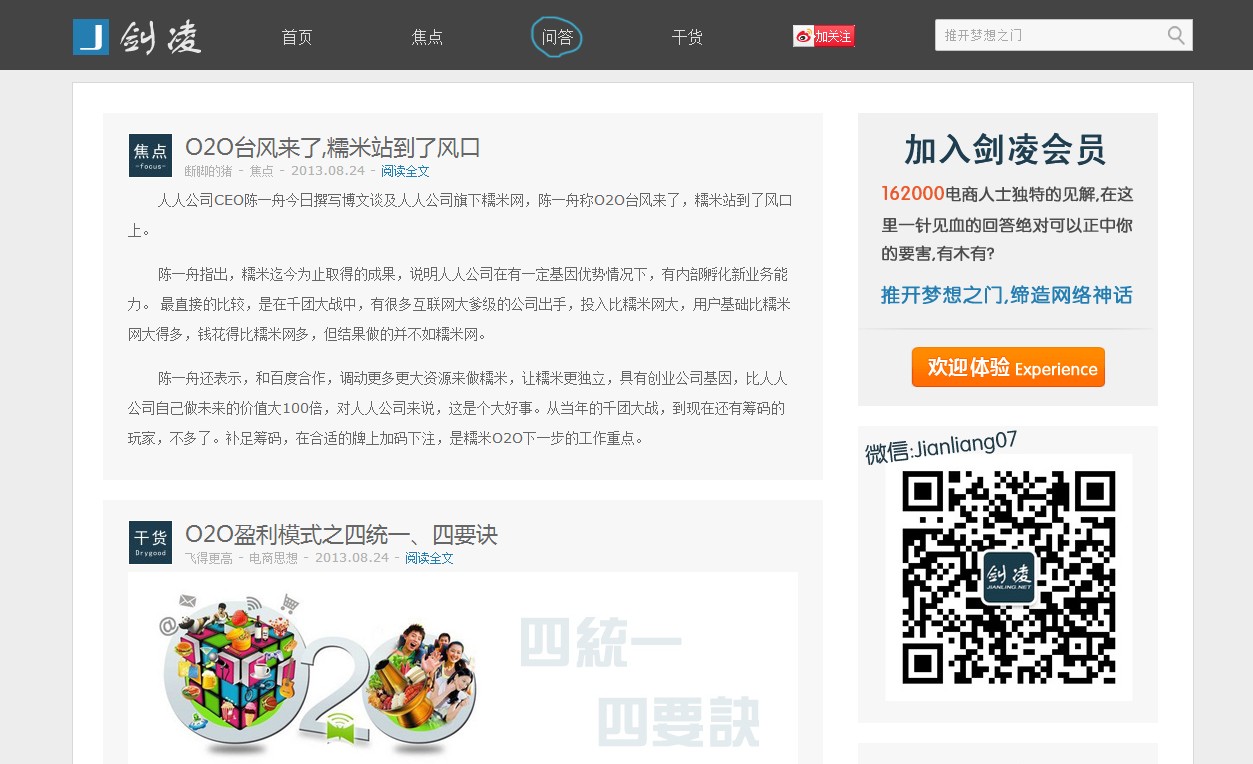Click the 电商思想 category link
This screenshot has height=764, width=1253.
click(x=273, y=558)
